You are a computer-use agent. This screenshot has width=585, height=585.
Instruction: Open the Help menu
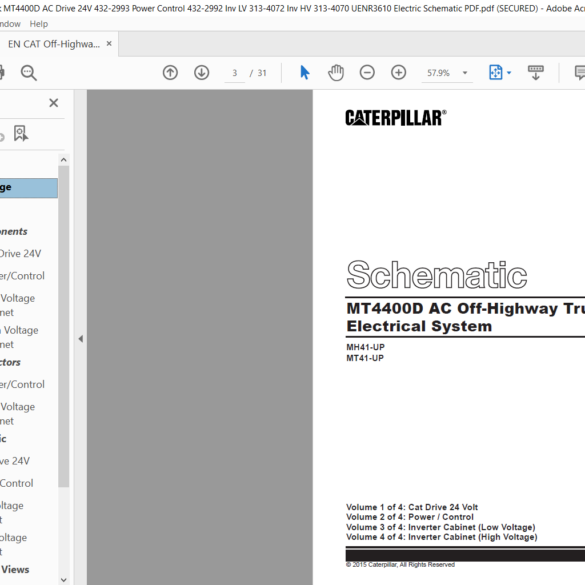pyautogui.click(x=39, y=24)
